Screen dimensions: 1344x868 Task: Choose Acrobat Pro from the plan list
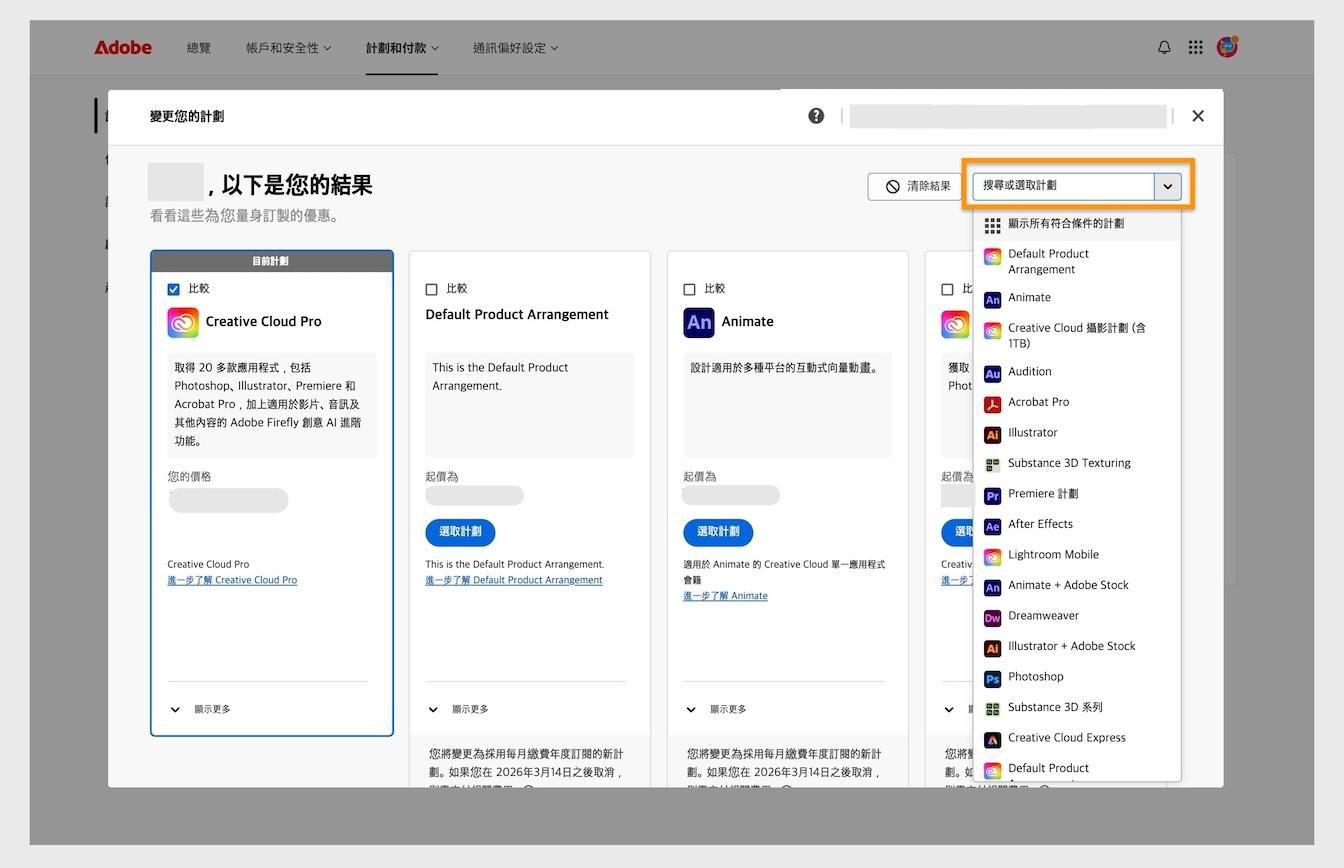coord(1038,402)
